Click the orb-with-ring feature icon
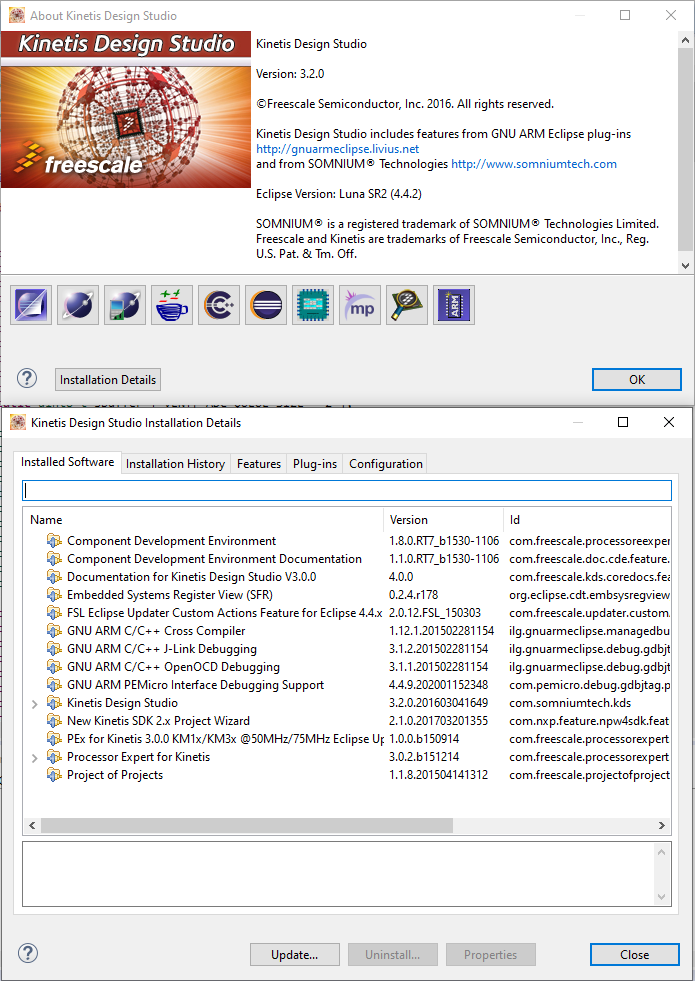695x981 pixels. pyautogui.click(x=78, y=305)
